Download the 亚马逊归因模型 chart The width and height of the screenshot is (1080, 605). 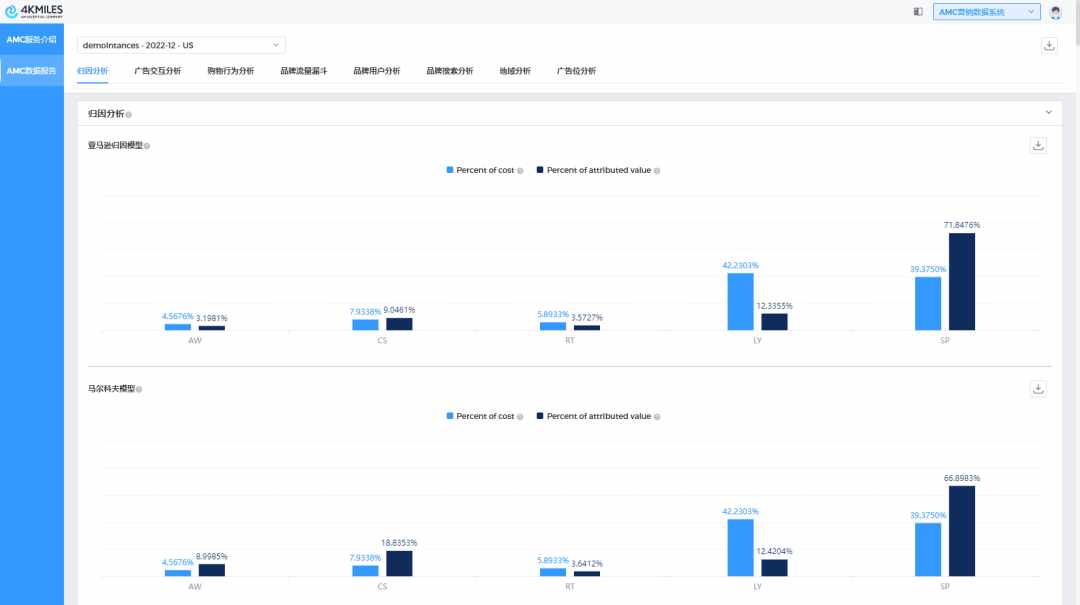pyautogui.click(x=1038, y=145)
